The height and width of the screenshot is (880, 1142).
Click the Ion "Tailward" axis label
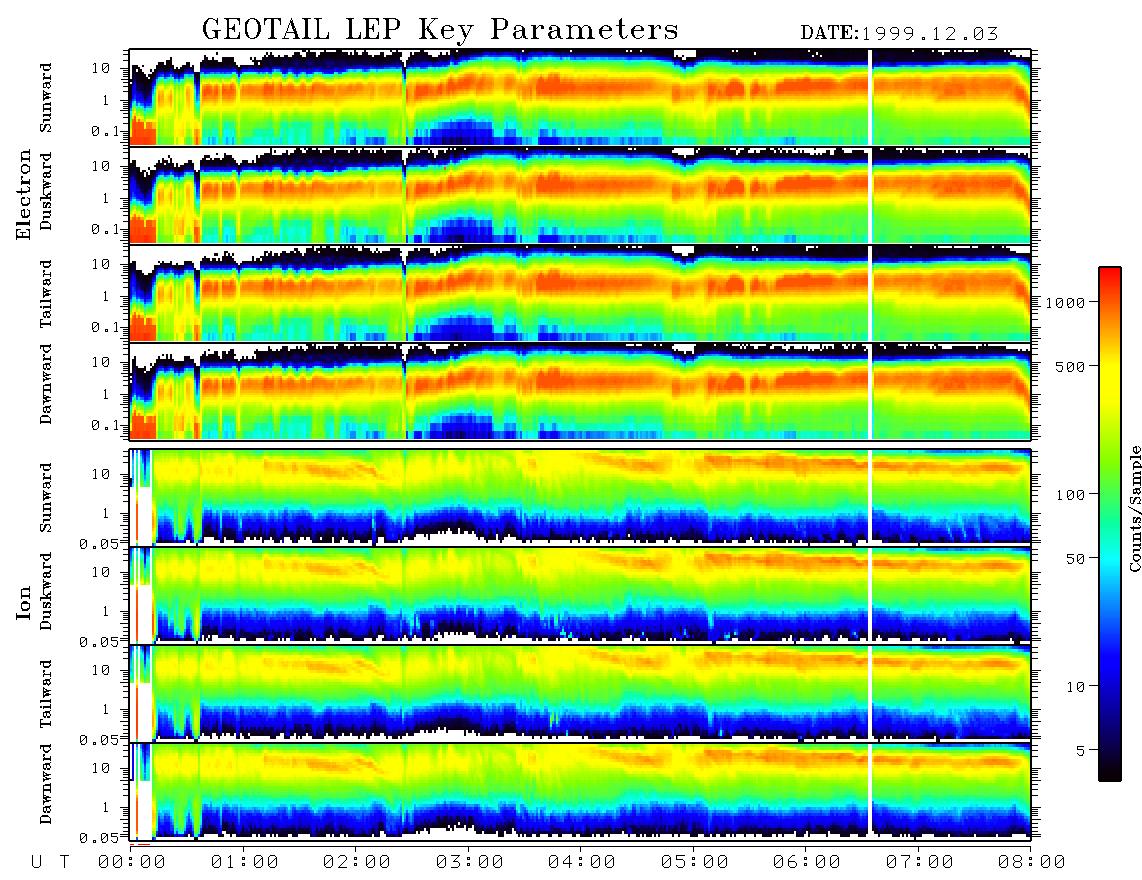click(45, 694)
